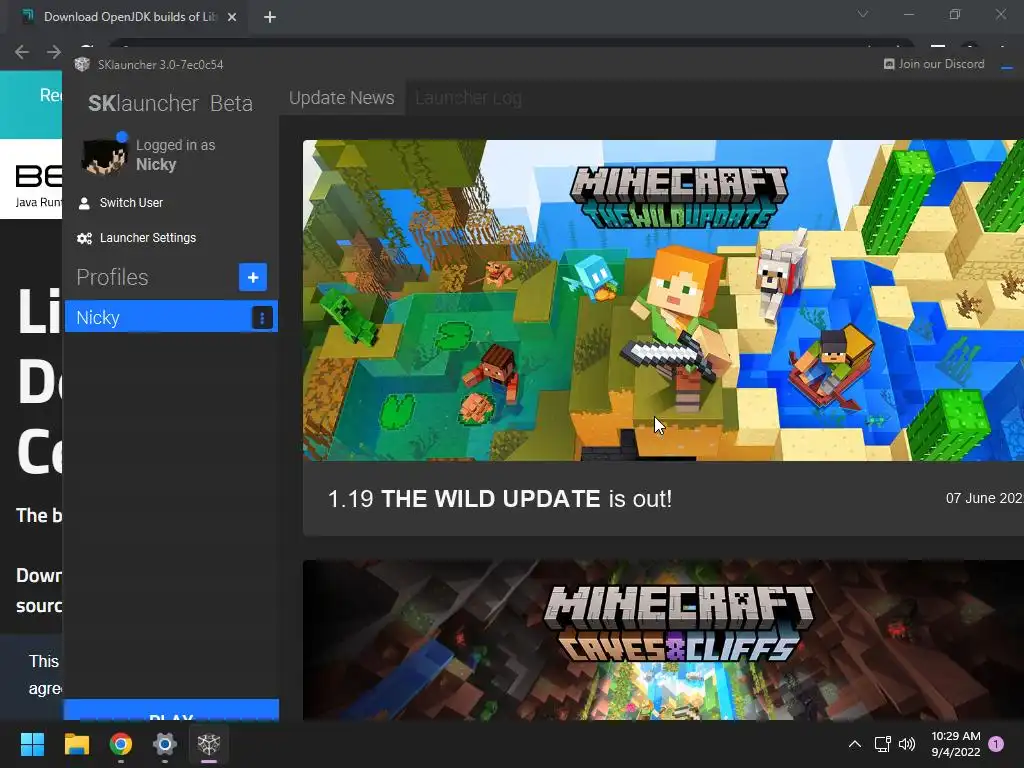This screenshot has width=1024, height=768.
Task: Show hidden system tray icons
Action: click(854, 744)
